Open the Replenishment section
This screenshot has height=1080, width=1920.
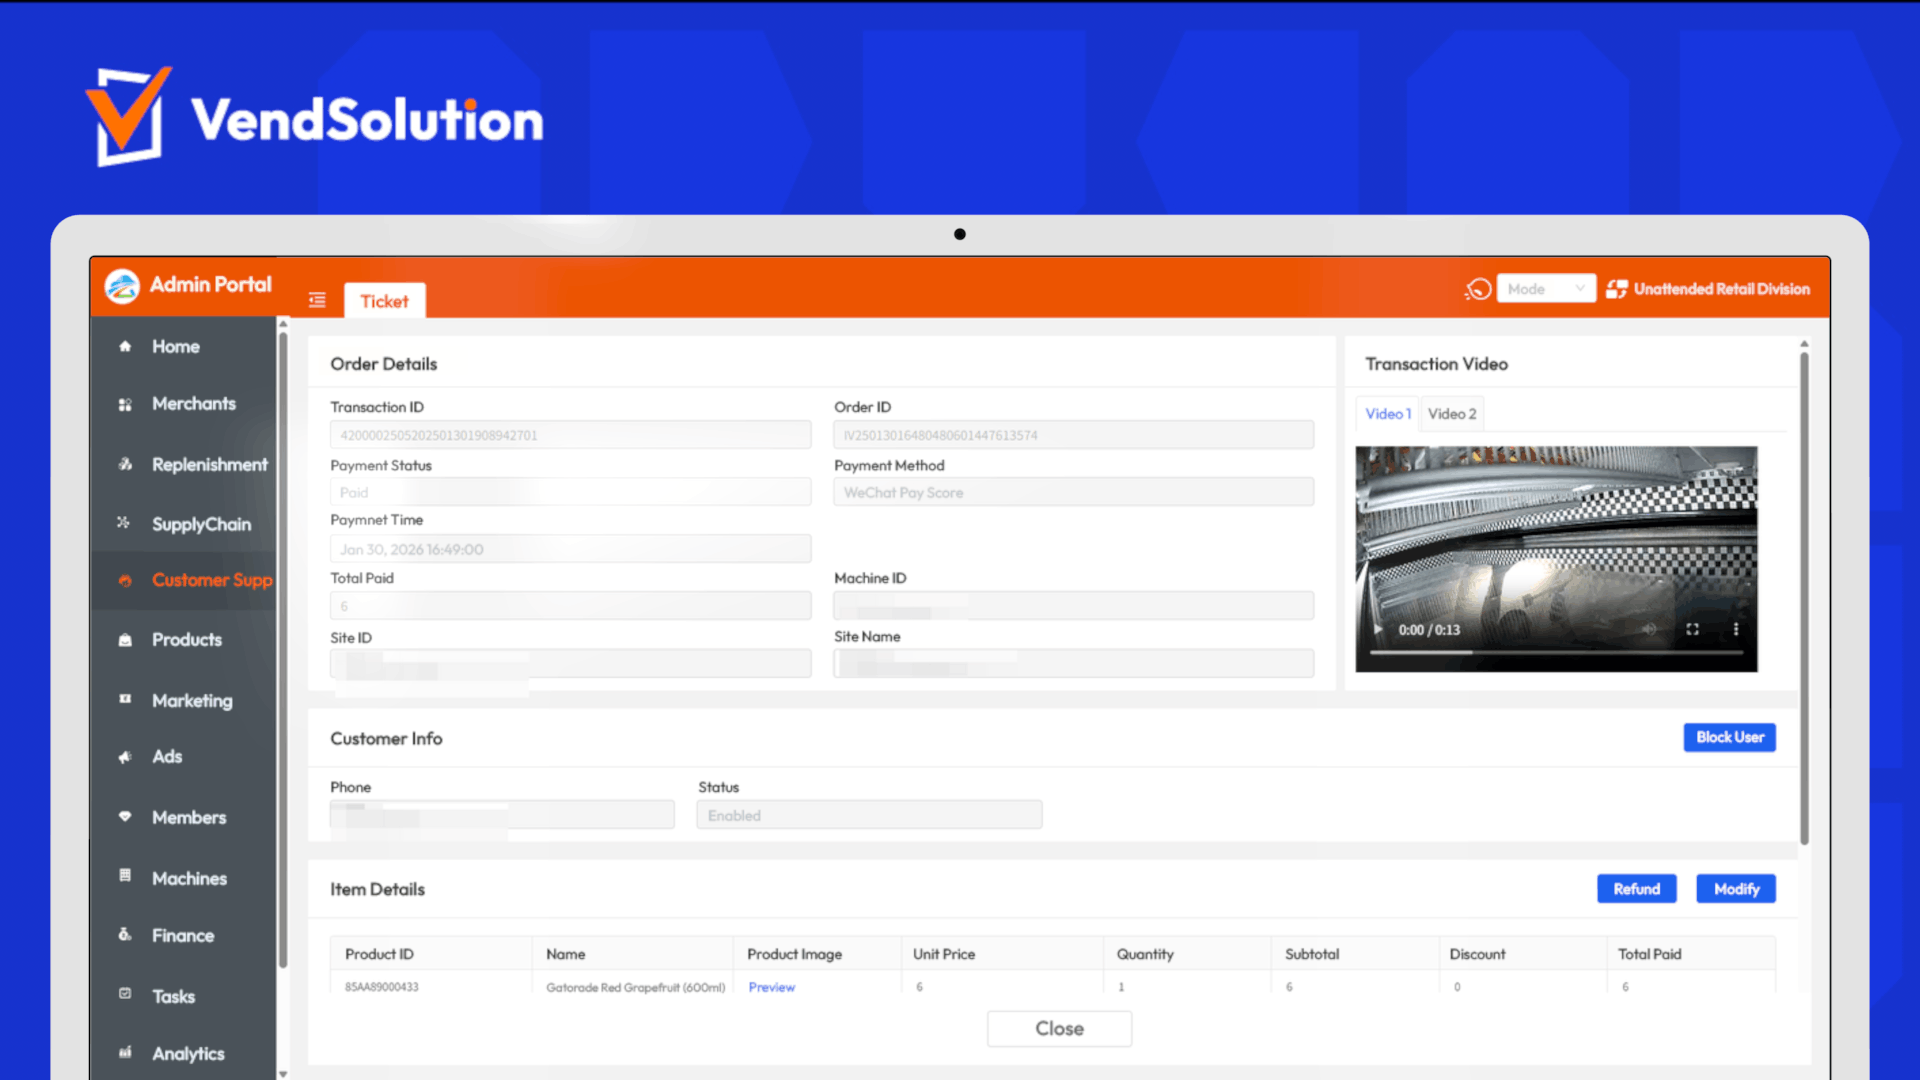click(x=210, y=464)
